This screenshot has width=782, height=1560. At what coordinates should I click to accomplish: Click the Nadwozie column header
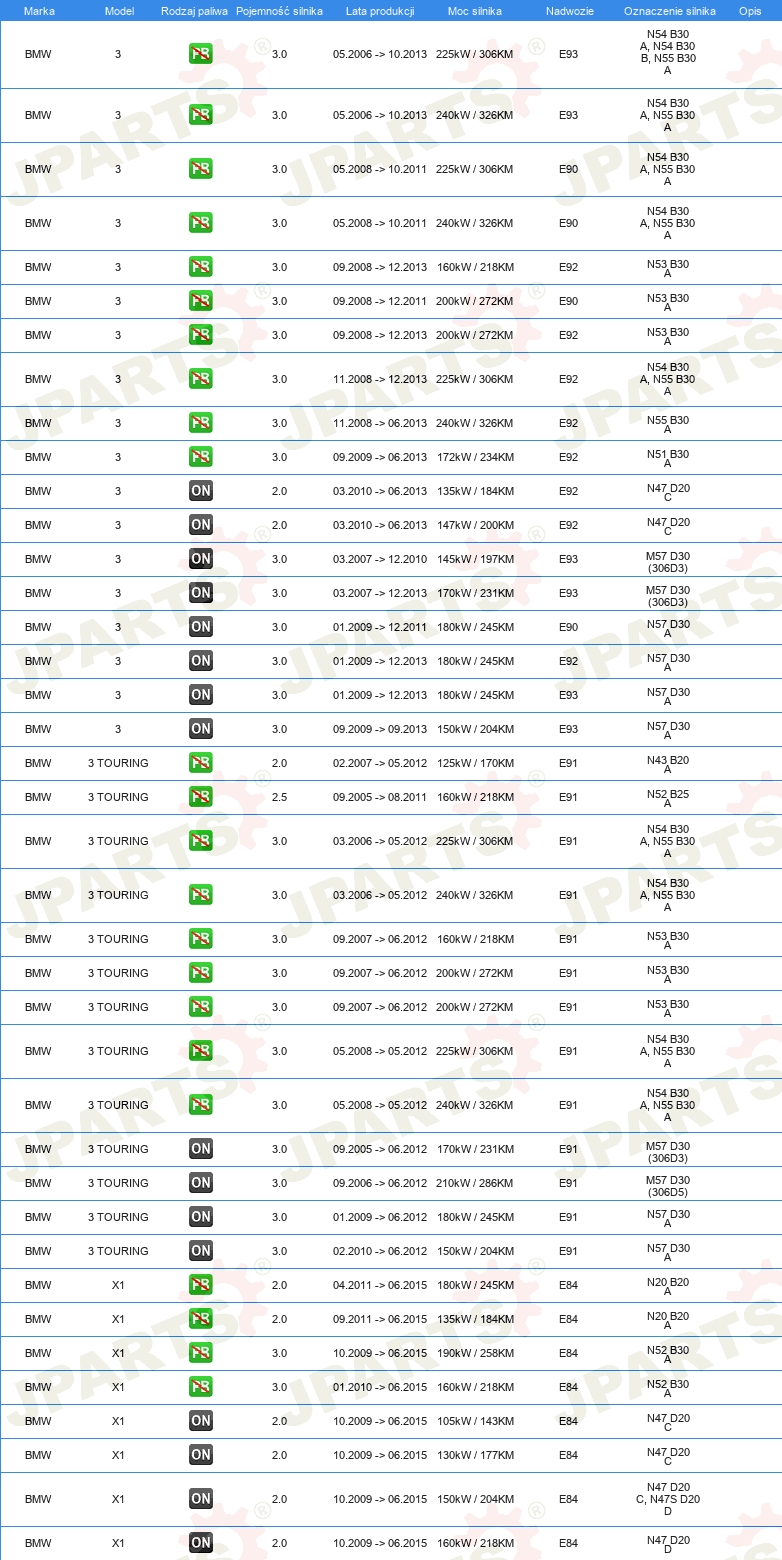click(569, 10)
